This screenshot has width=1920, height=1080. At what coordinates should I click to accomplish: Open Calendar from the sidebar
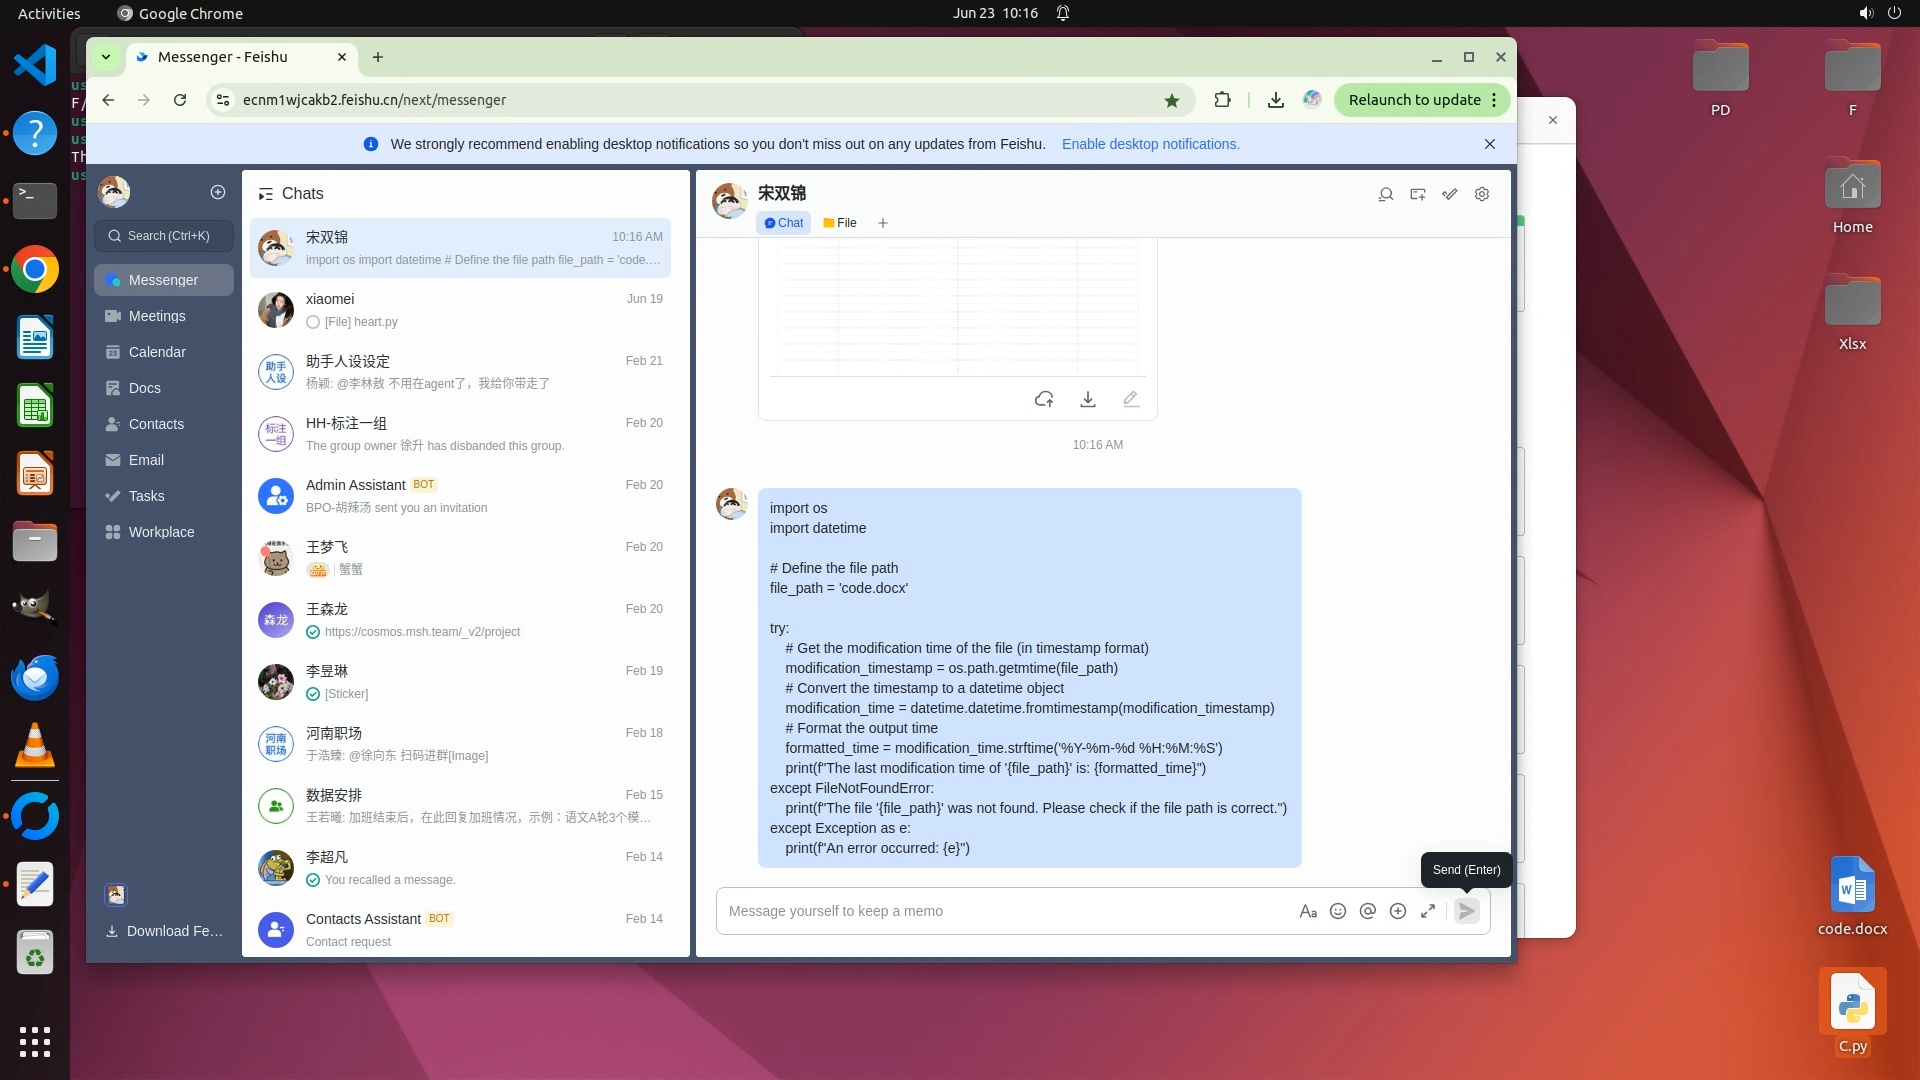click(157, 352)
